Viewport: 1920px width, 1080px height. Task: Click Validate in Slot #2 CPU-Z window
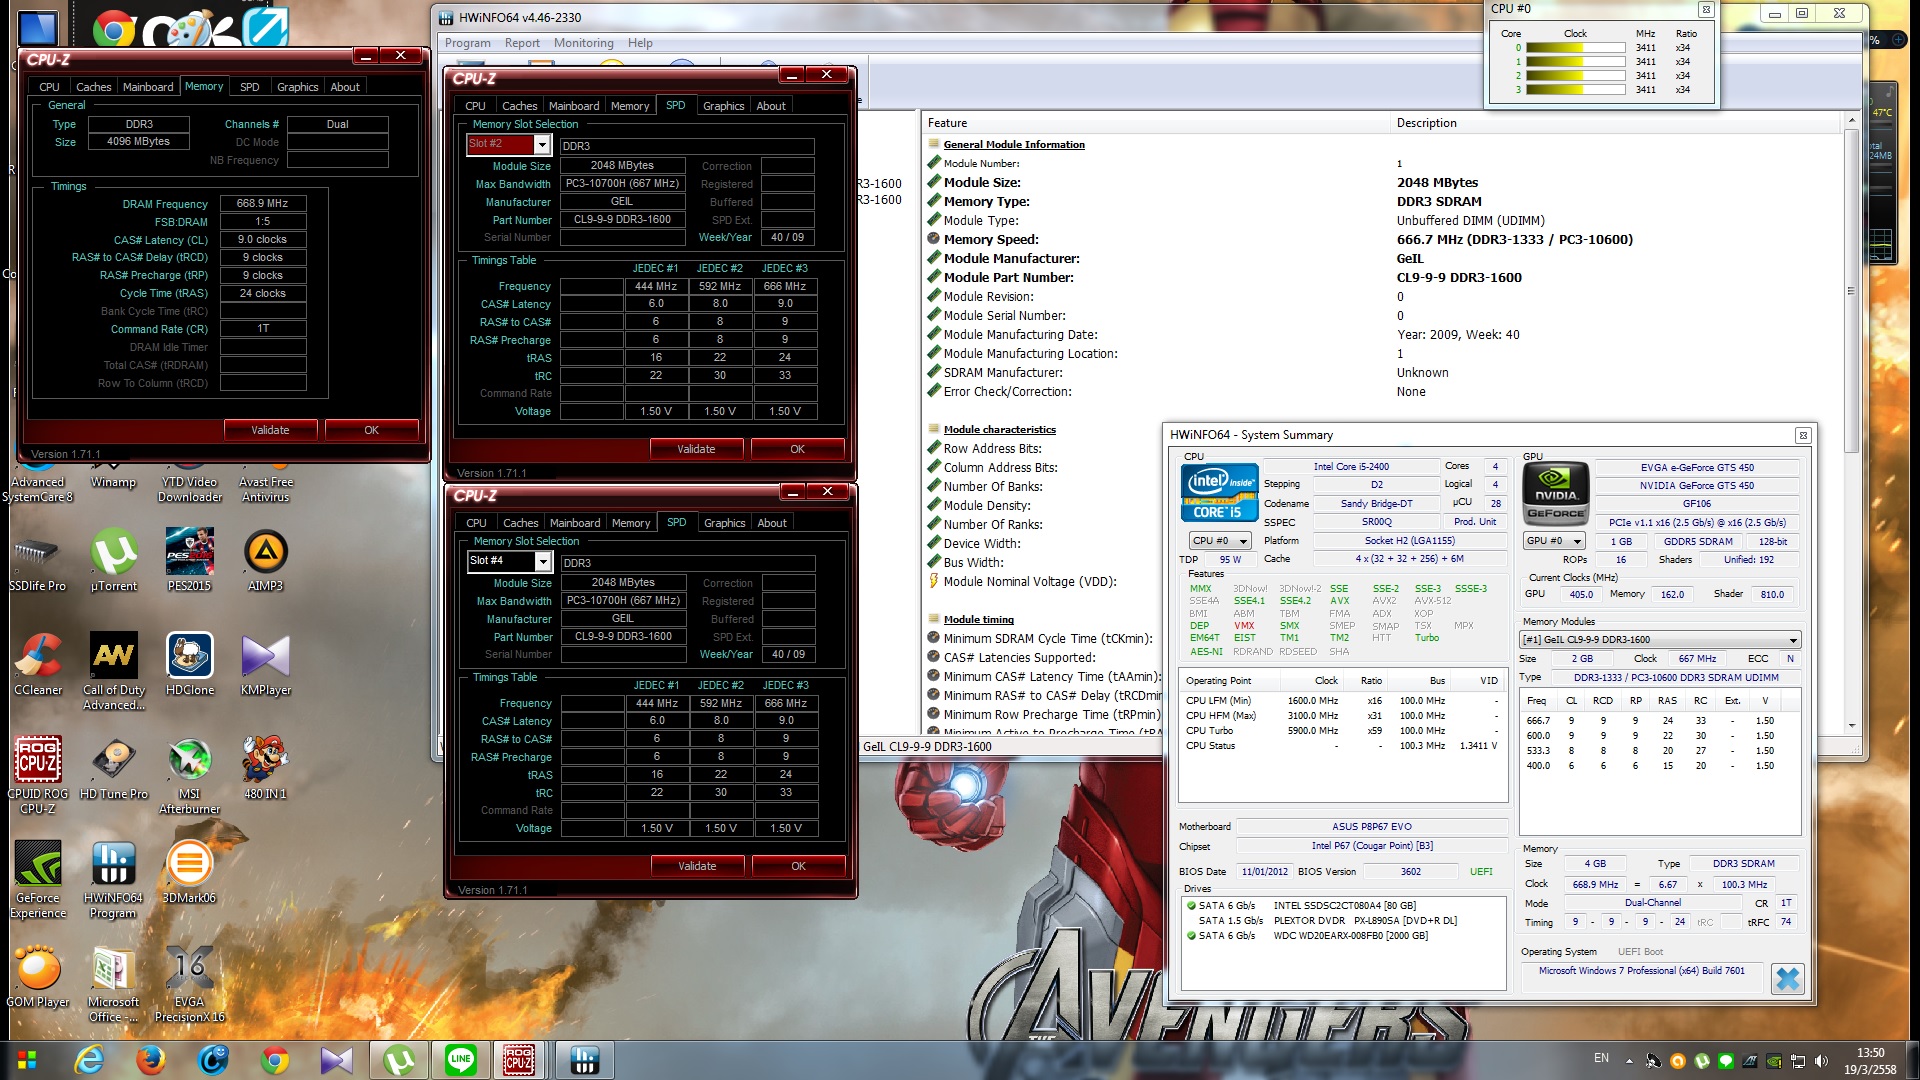point(696,449)
